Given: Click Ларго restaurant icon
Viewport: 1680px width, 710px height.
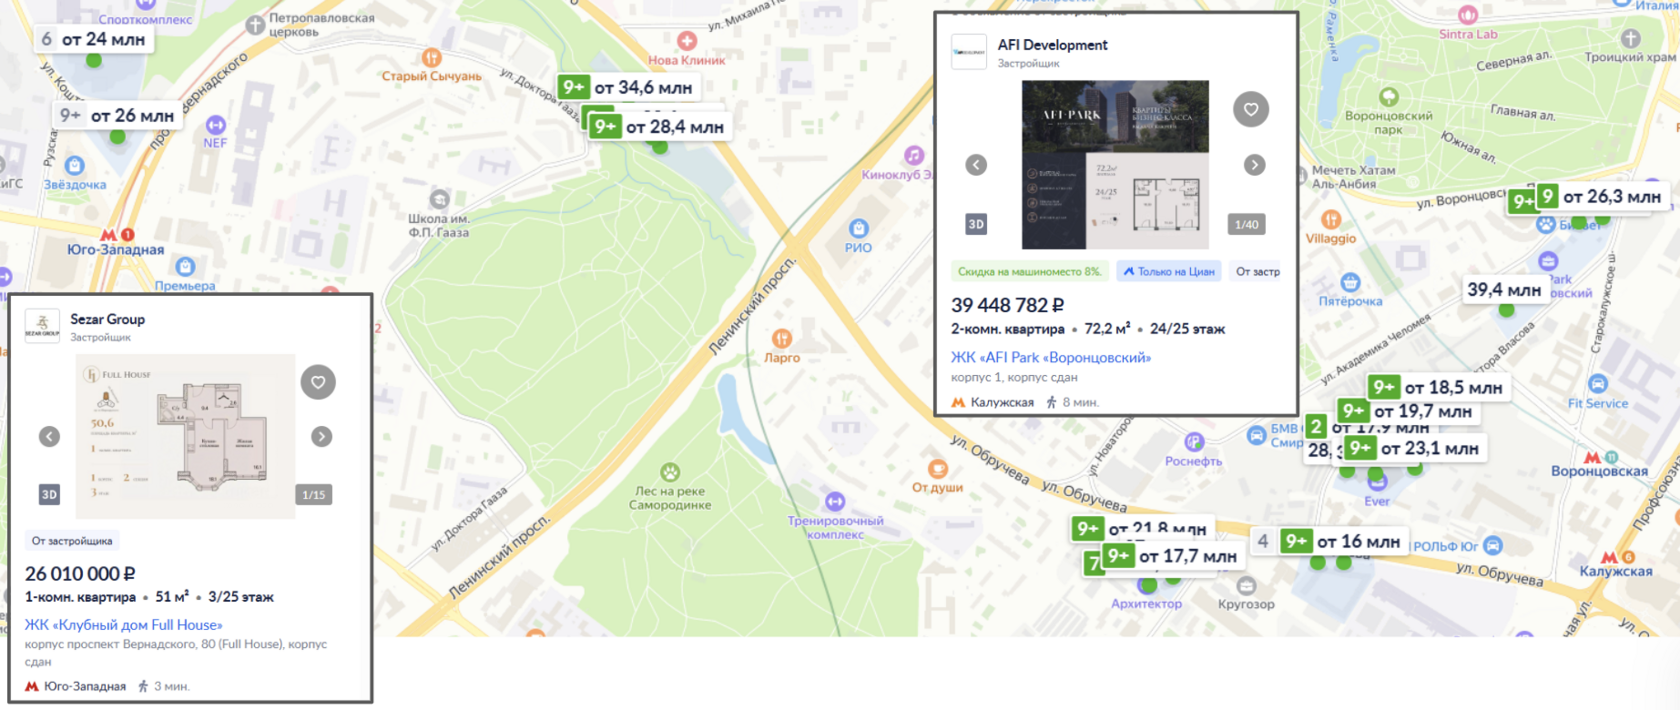Looking at the screenshot, I should click(782, 339).
